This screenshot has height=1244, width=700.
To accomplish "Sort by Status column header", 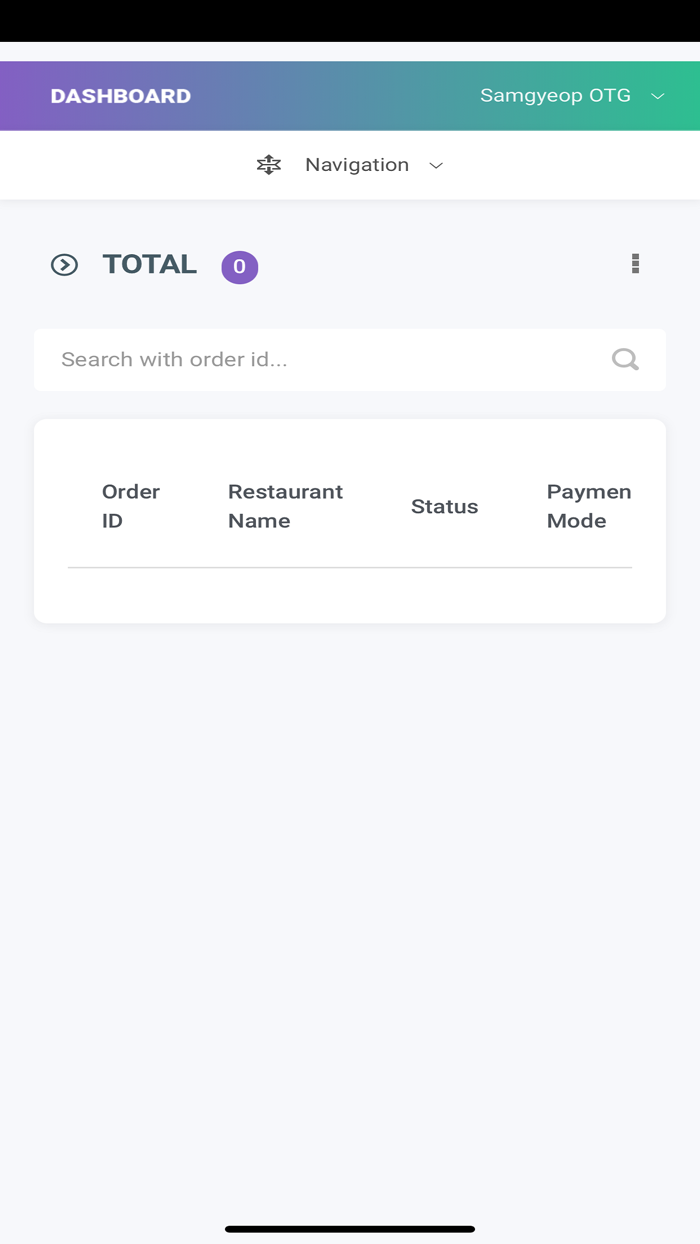I will 444,507.
